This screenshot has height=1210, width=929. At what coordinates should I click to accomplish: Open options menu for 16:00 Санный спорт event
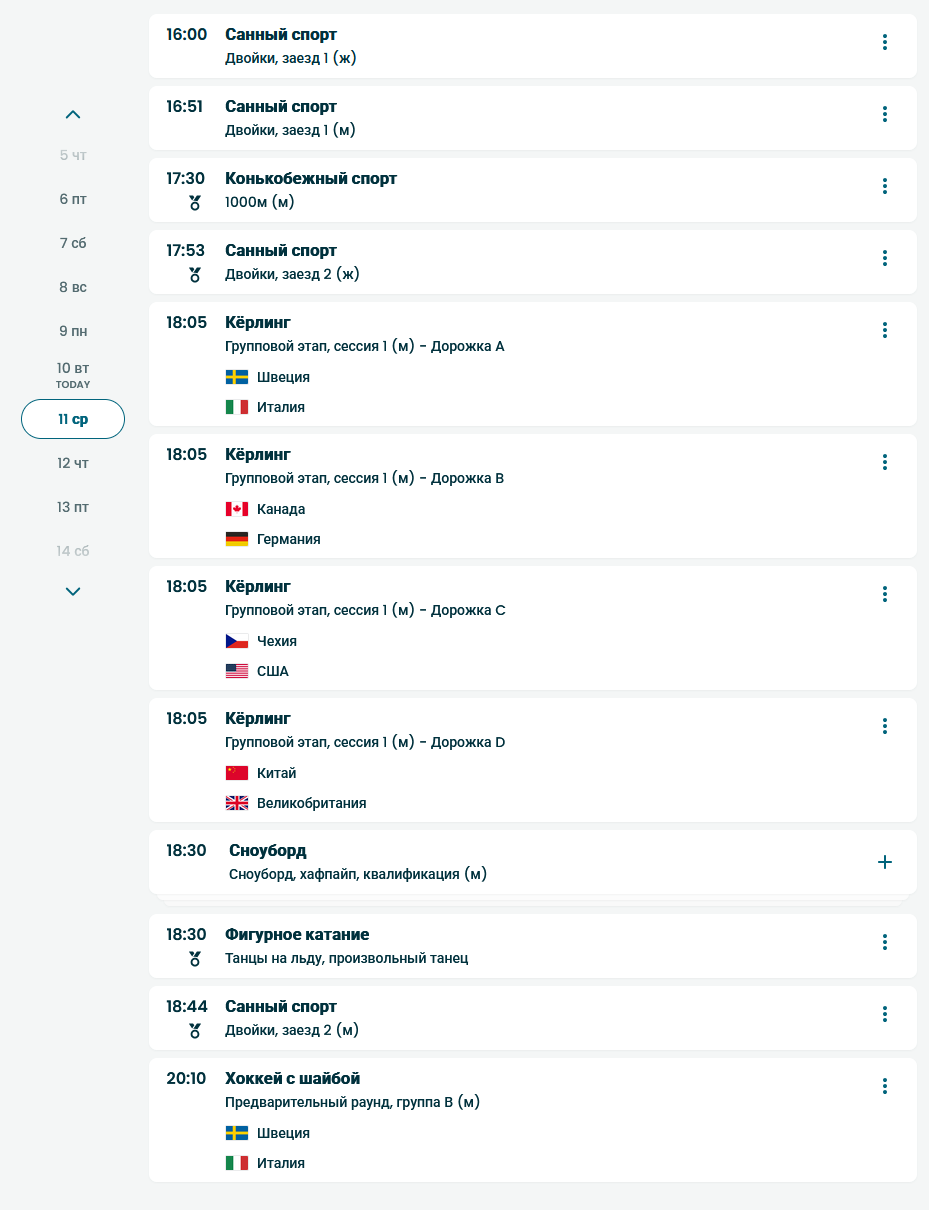click(x=884, y=42)
